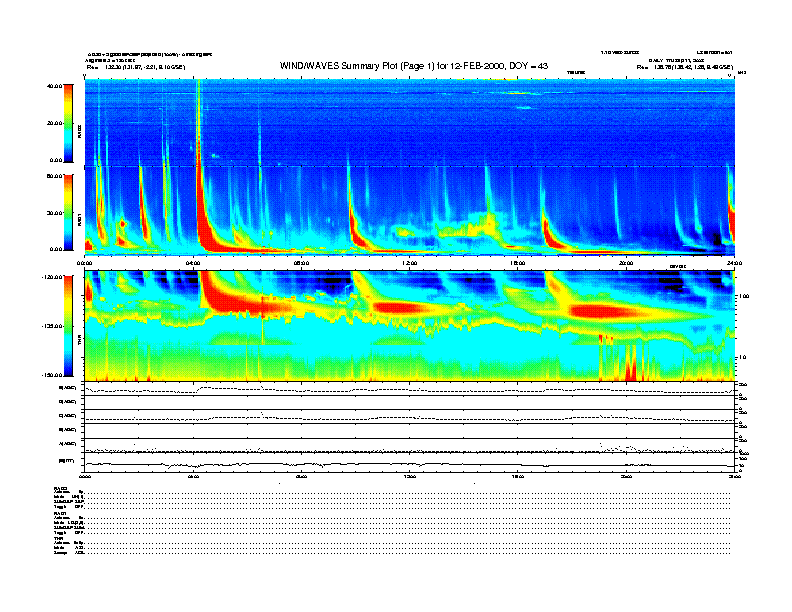Click the '10' tick on TNR right axis
Screen dimensions: 792x612
pos(742,358)
